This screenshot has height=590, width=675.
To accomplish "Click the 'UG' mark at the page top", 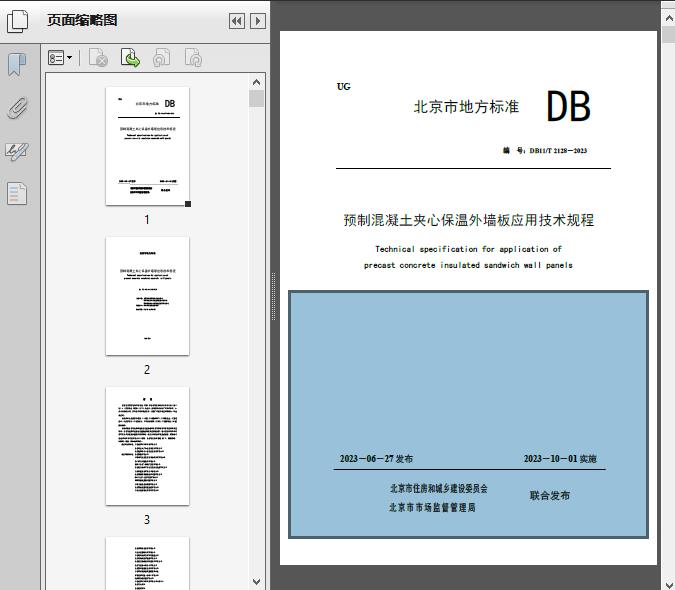I will [344, 86].
